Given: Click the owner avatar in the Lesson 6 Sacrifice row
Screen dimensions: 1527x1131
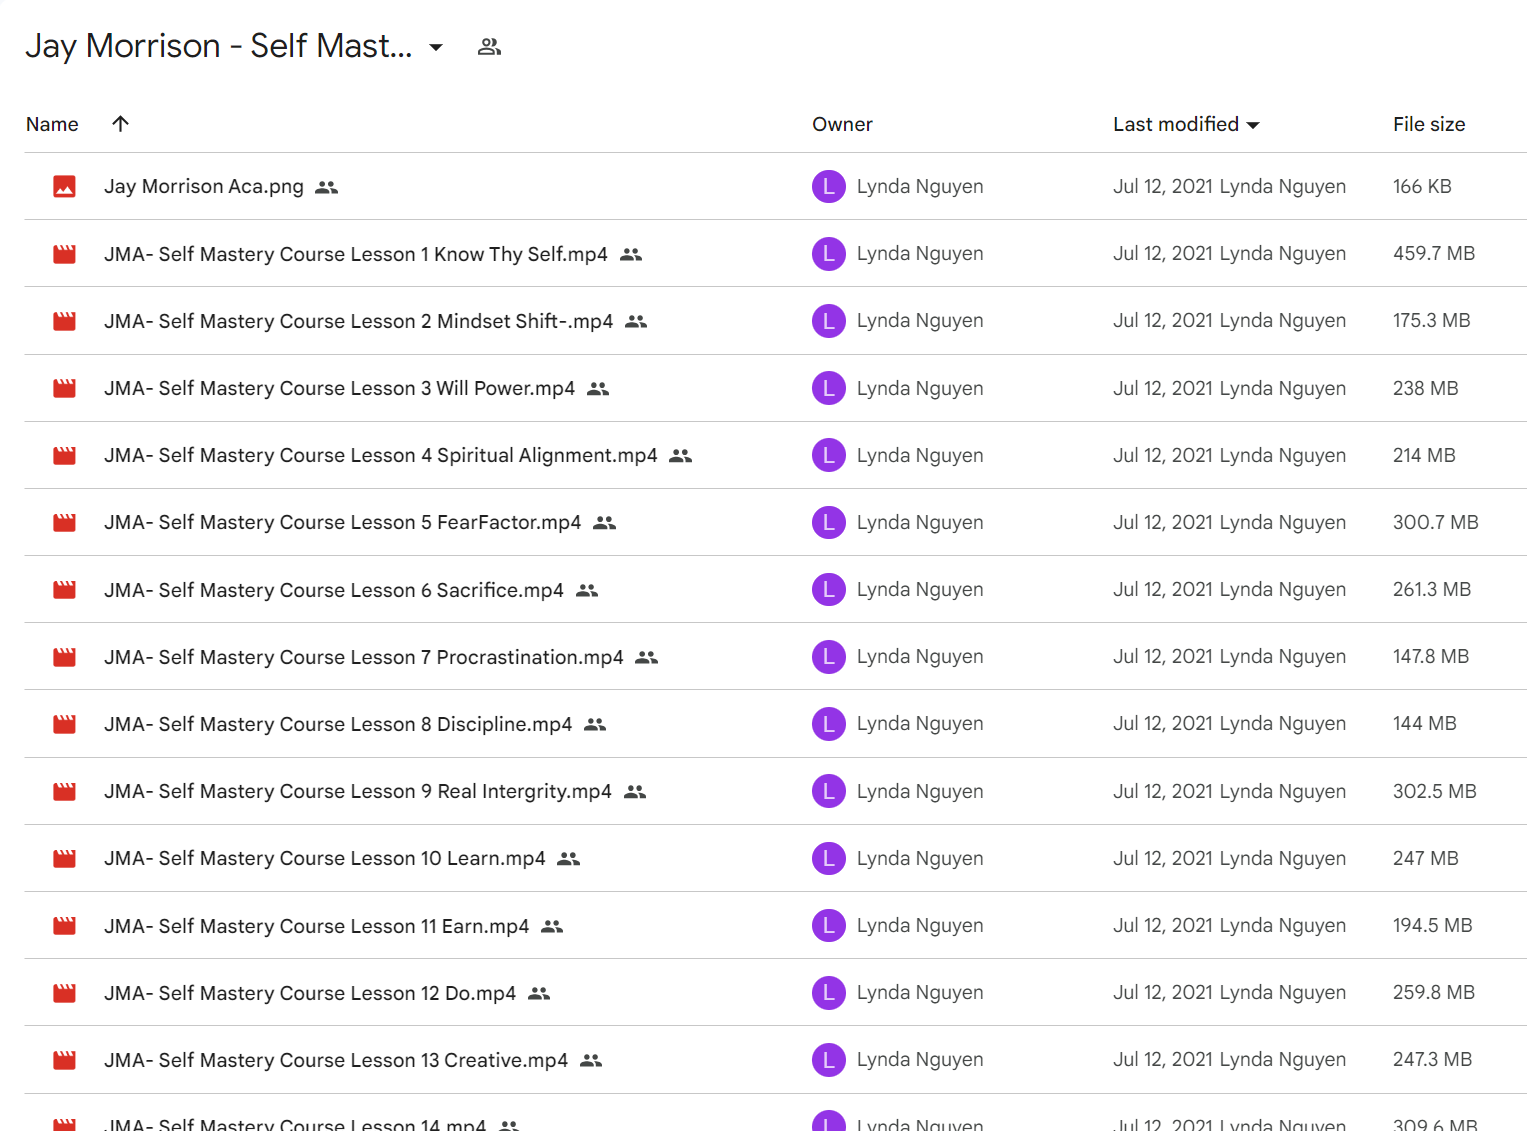Looking at the screenshot, I should 829,589.
